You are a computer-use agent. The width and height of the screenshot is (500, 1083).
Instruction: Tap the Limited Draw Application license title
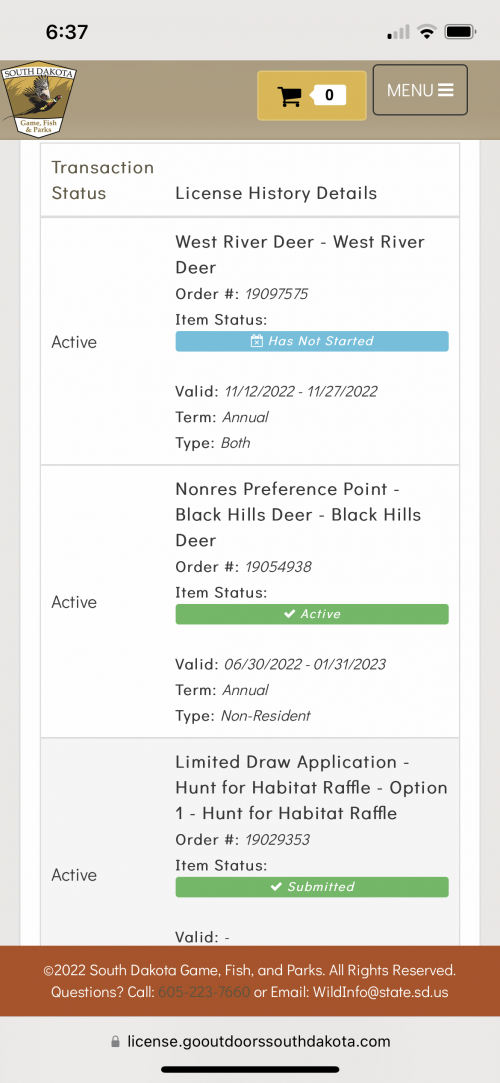311,787
